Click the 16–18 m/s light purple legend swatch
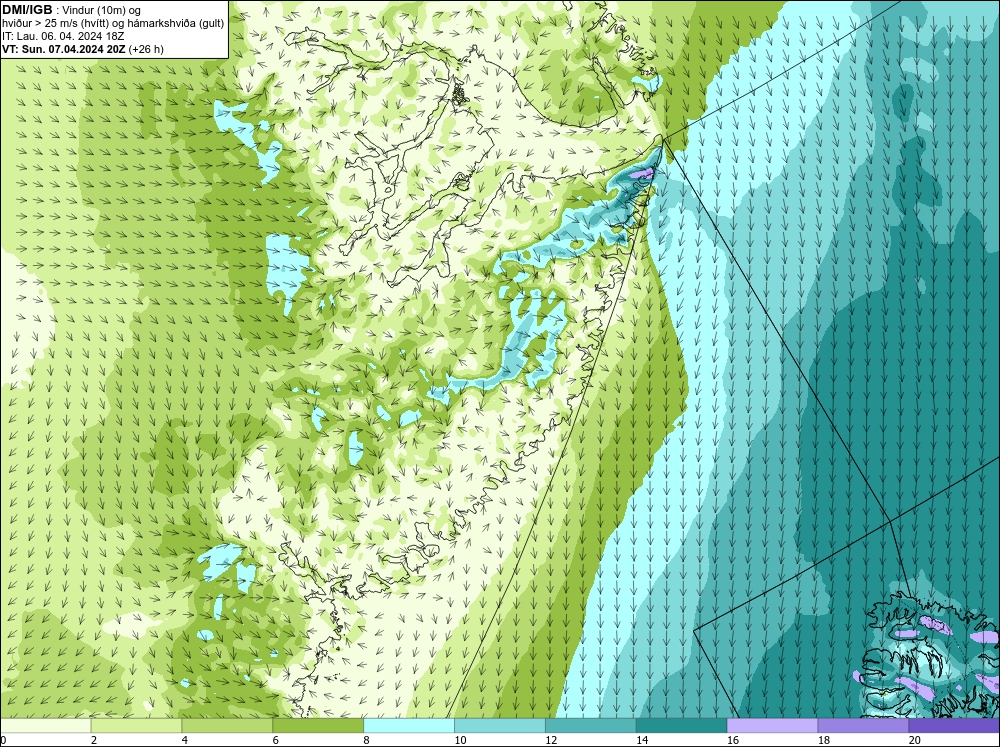The image size is (1000, 747). (x=772, y=726)
